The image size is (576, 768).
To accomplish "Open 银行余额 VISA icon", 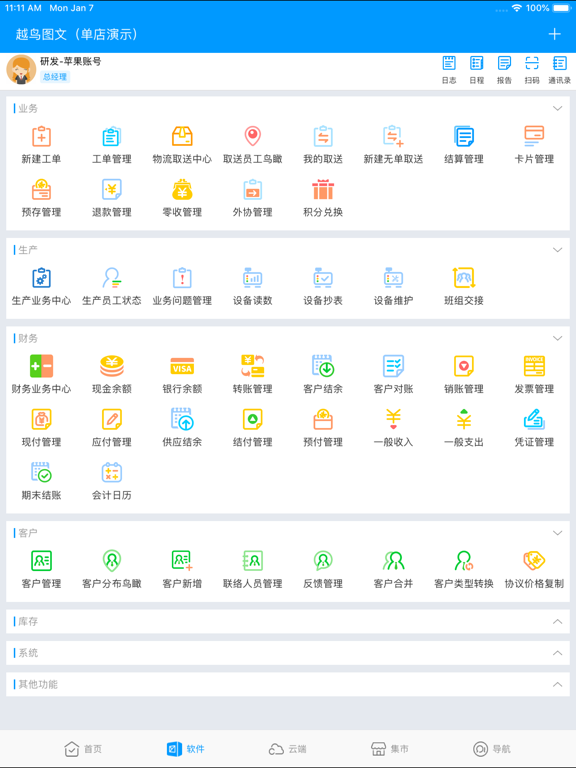I will tap(182, 366).
